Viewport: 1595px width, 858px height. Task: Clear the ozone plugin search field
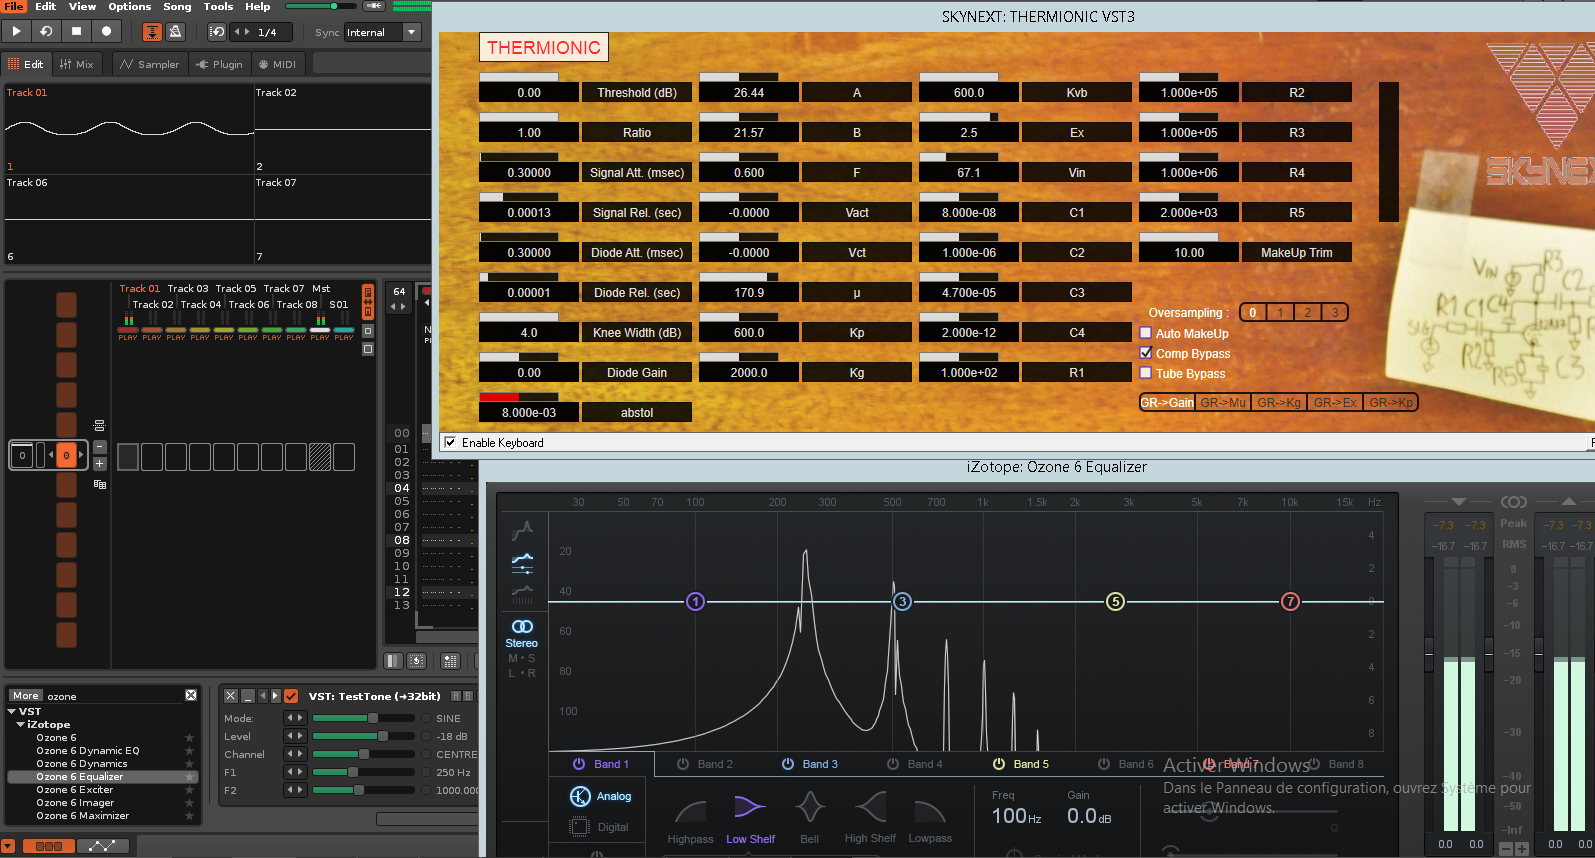click(x=191, y=695)
